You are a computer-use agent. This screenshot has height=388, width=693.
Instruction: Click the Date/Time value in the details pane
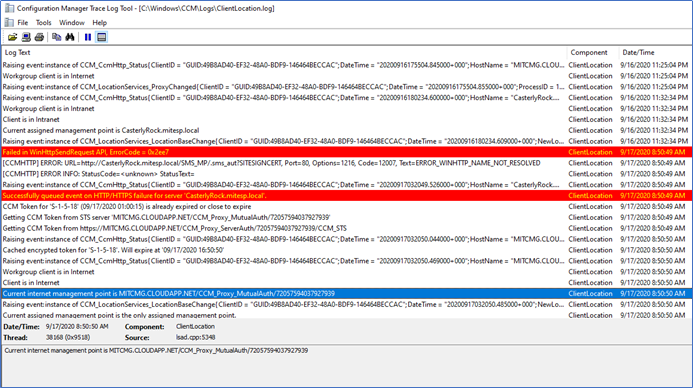[77, 327]
